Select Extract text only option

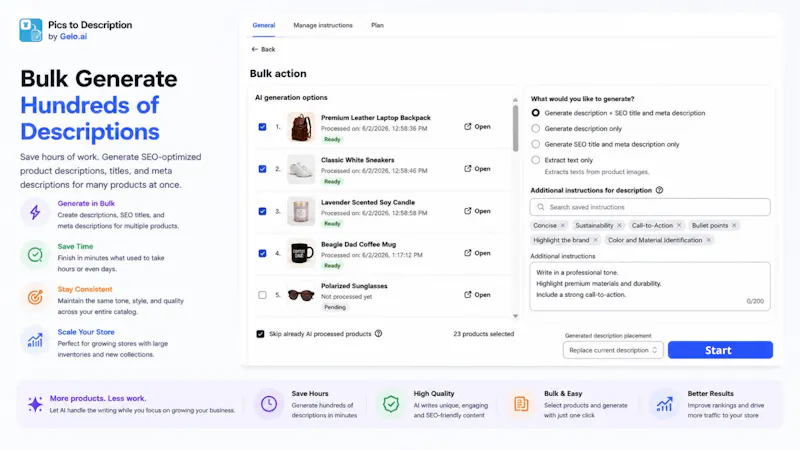[535, 160]
